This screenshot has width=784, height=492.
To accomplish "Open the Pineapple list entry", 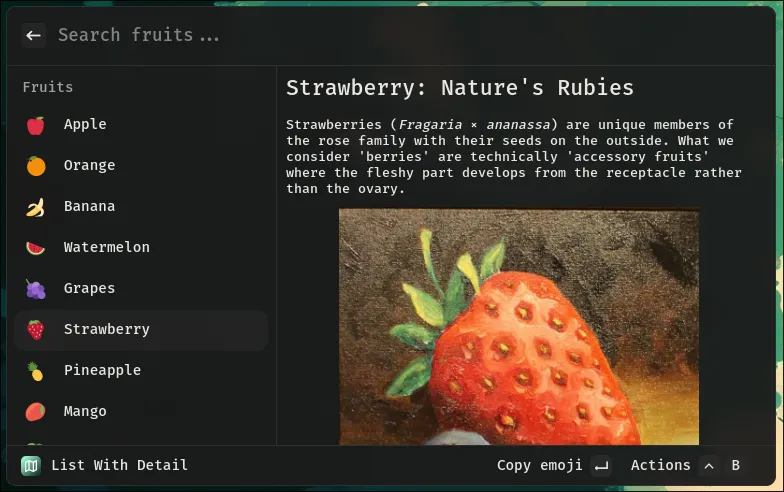I will click(102, 371).
